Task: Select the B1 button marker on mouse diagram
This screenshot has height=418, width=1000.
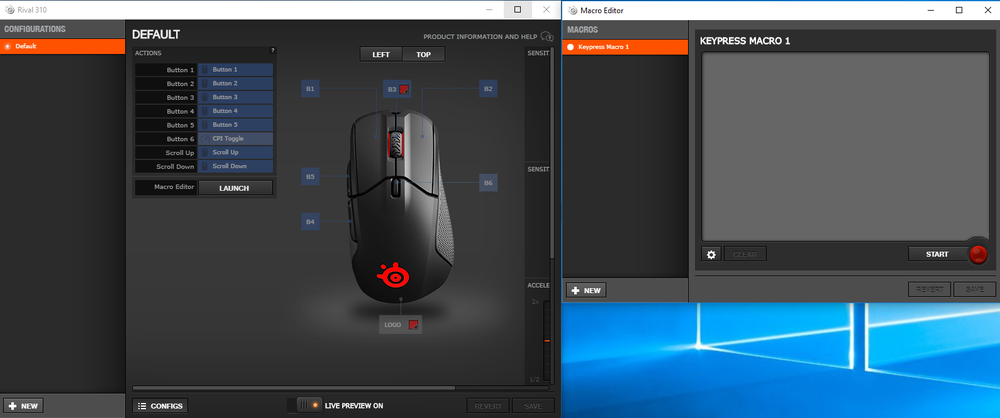Action: pyautogui.click(x=310, y=89)
